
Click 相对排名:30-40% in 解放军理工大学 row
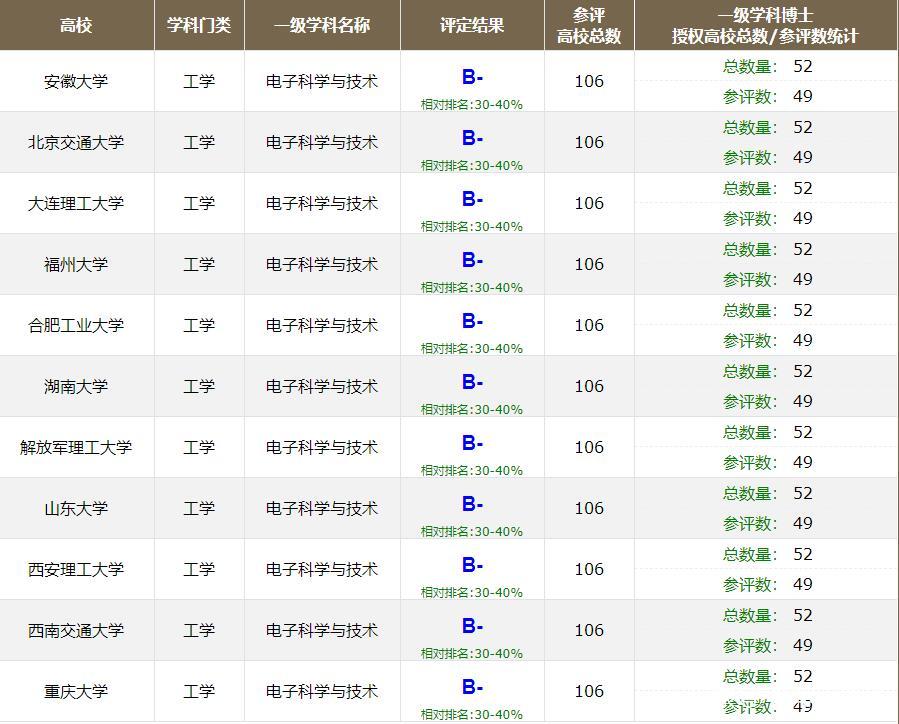click(x=472, y=471)
